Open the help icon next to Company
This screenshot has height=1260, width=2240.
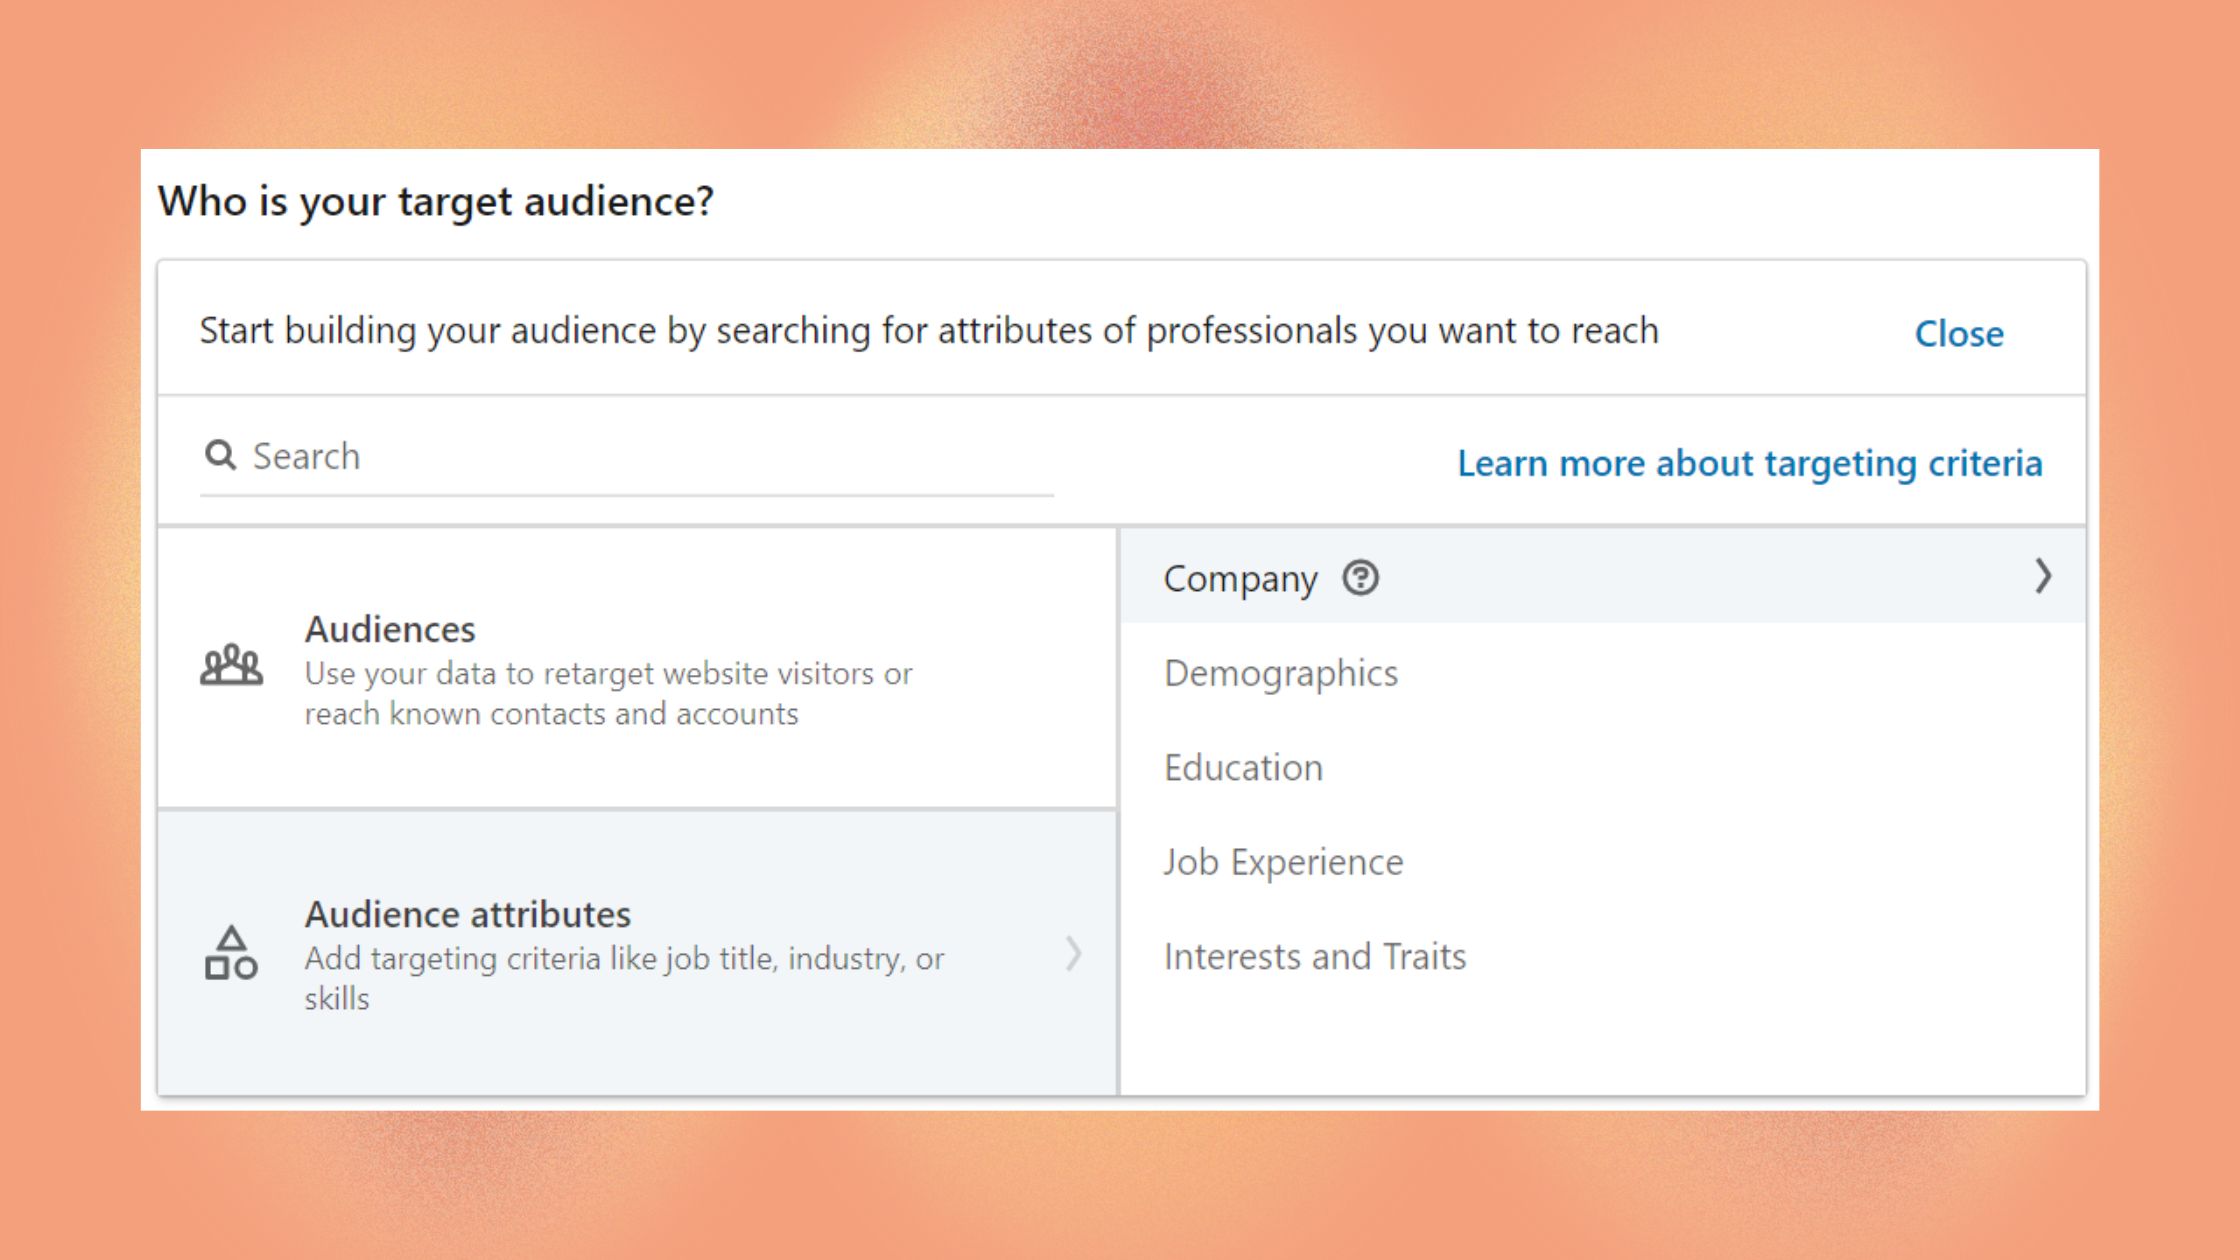(1361, 577)
